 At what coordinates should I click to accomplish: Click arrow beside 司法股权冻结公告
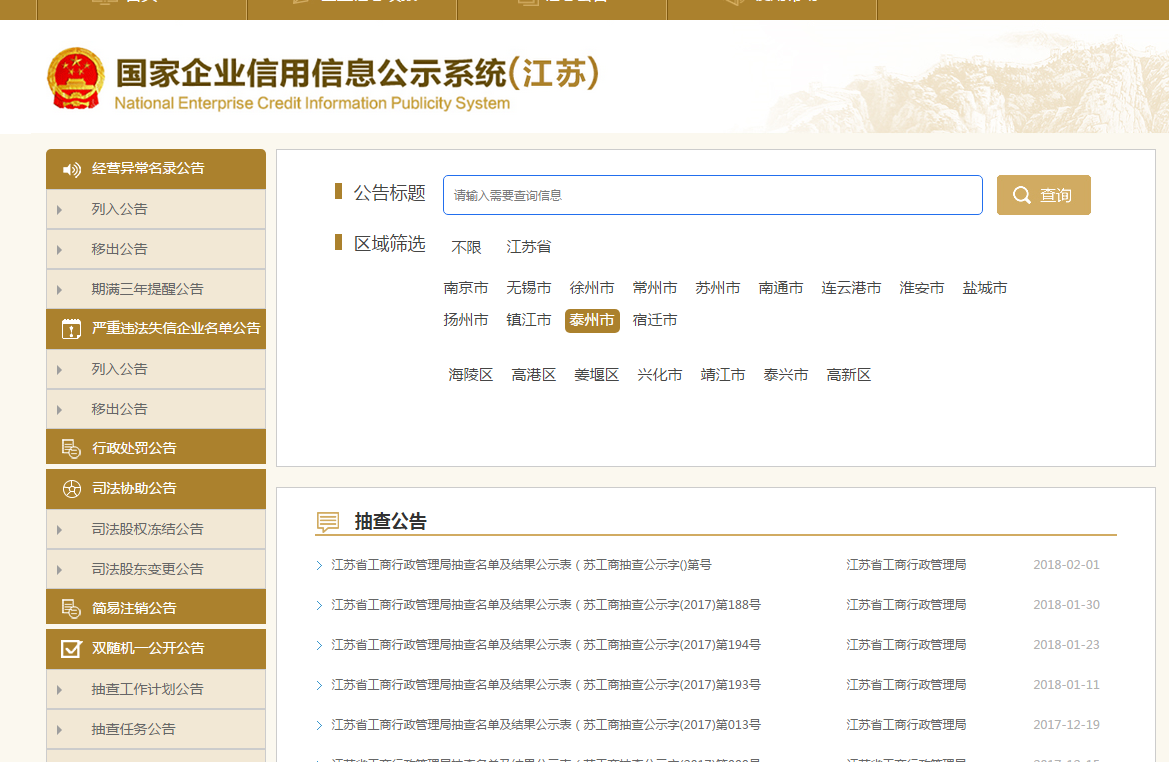[x=60, y=530]
